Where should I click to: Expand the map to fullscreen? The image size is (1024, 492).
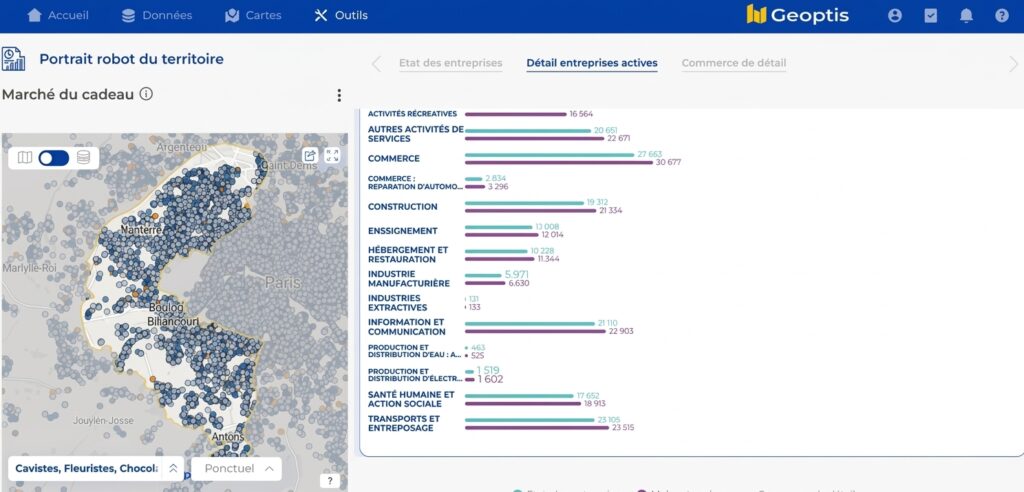332,156
